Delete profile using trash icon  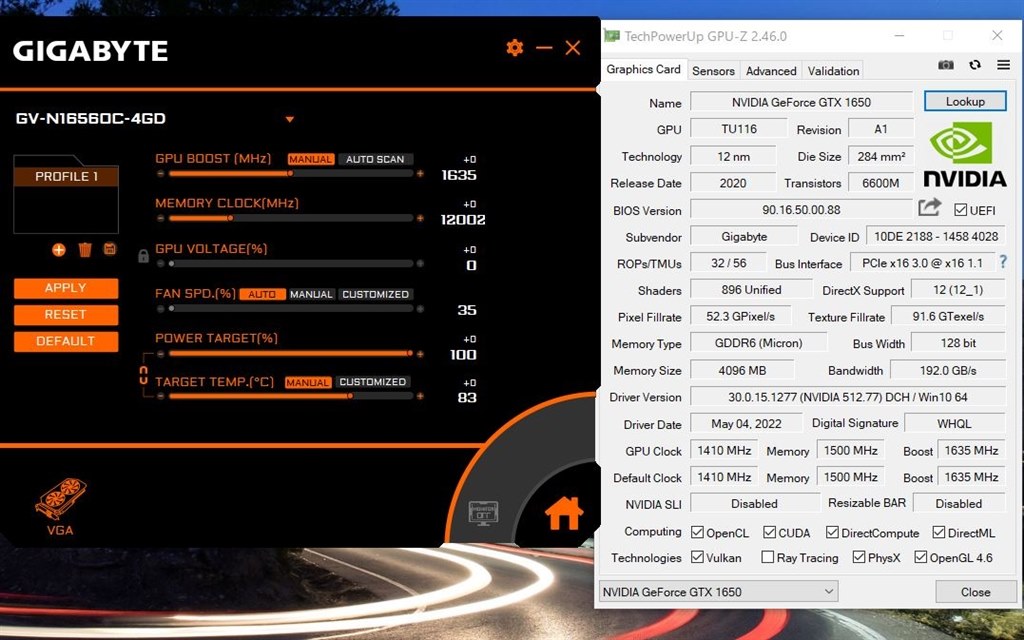click(x=85, y=249)
